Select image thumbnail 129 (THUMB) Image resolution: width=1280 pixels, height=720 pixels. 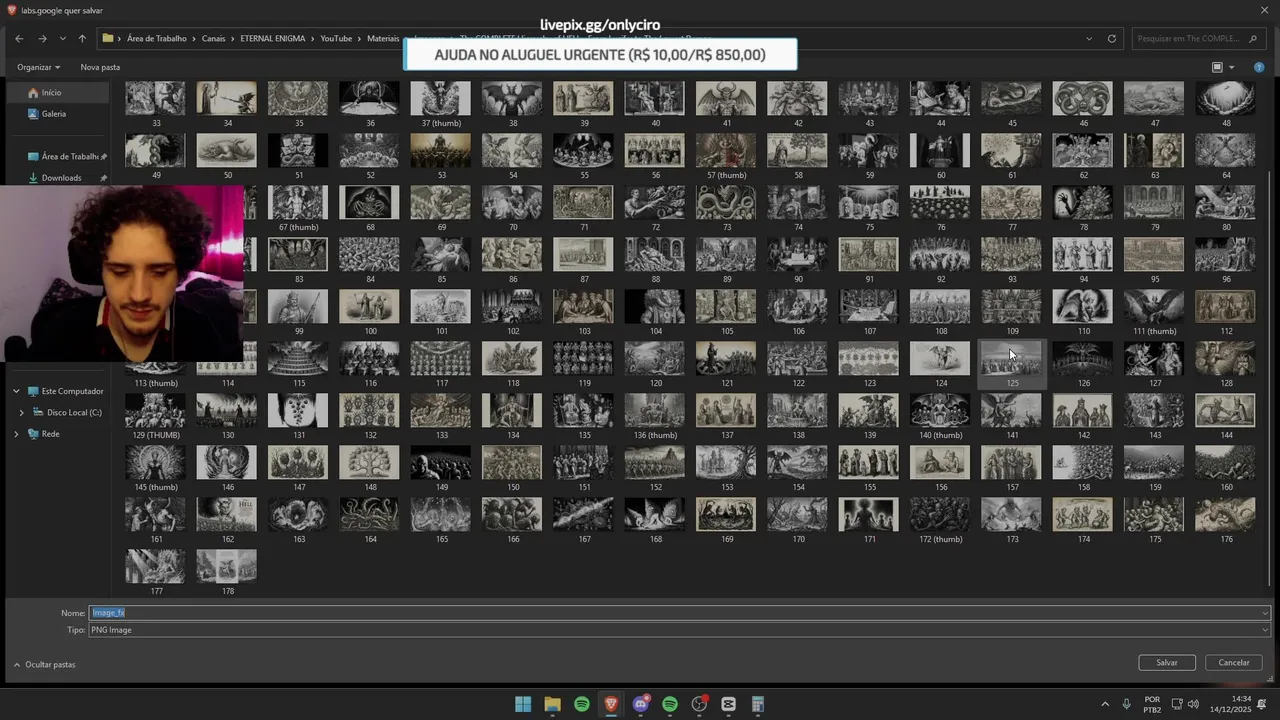[155, 417]
